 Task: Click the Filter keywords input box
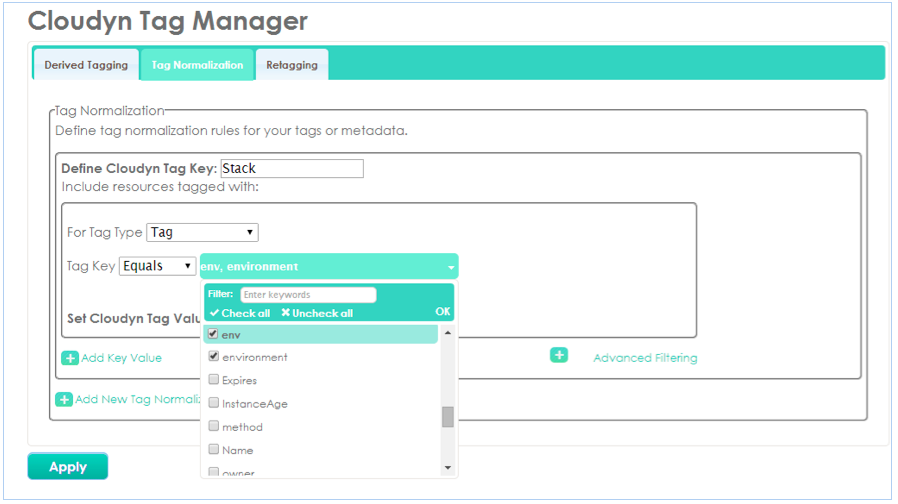coord(308,294)
